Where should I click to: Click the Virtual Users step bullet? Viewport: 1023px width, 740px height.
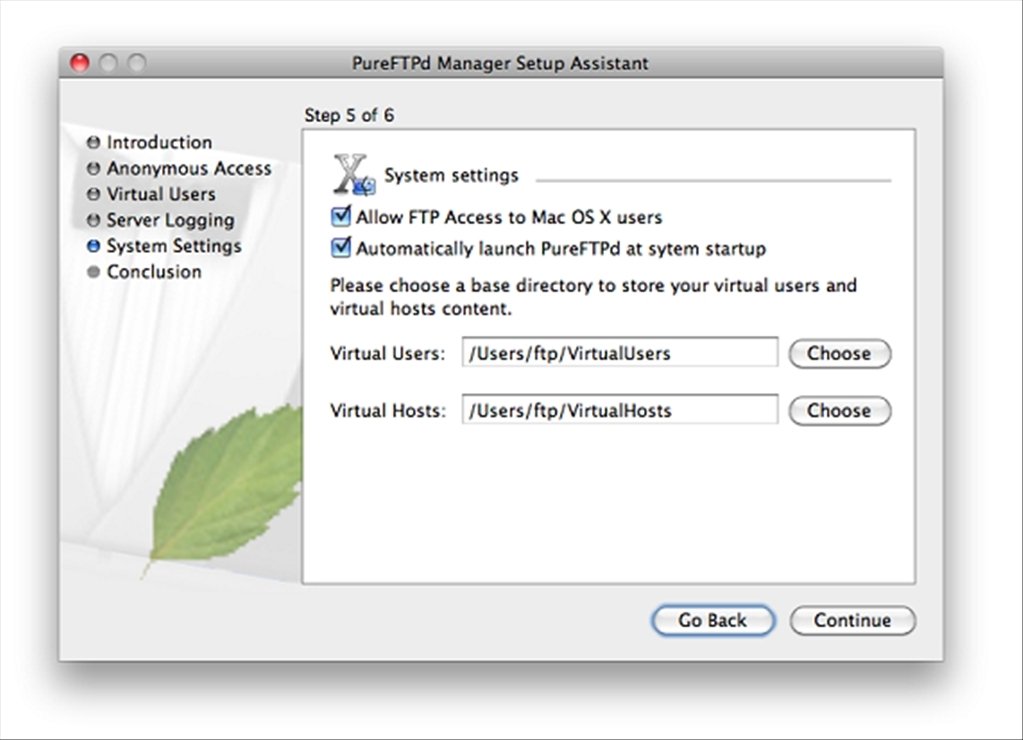click(x=93, y=194)
